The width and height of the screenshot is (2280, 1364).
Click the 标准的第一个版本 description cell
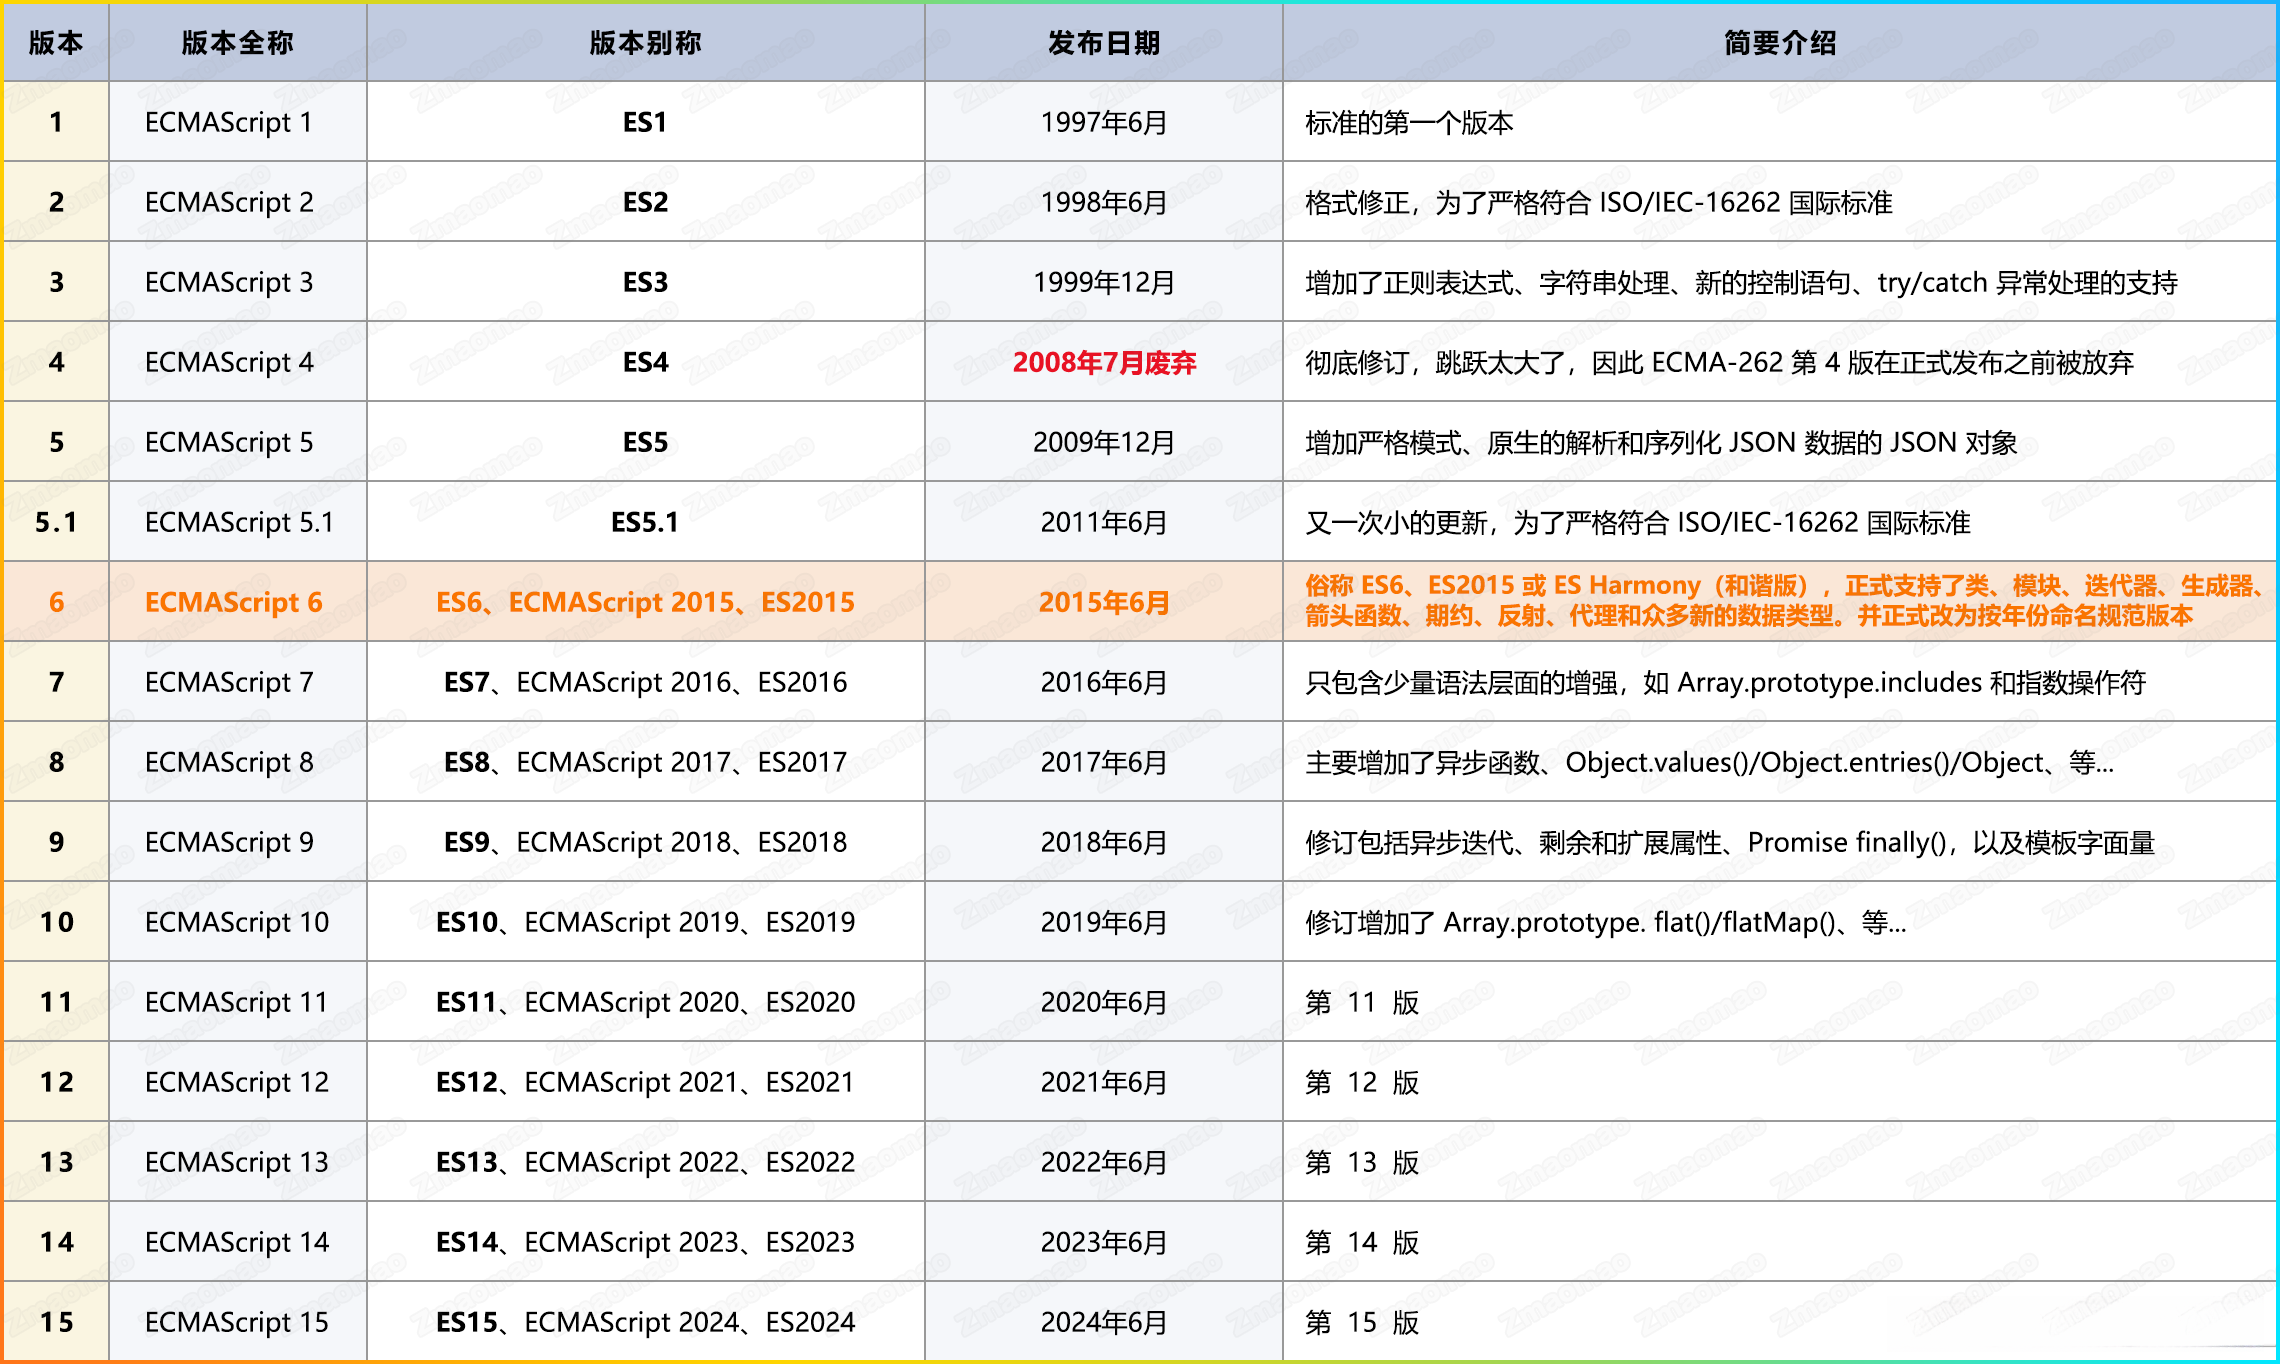(x=1408, y=123)
